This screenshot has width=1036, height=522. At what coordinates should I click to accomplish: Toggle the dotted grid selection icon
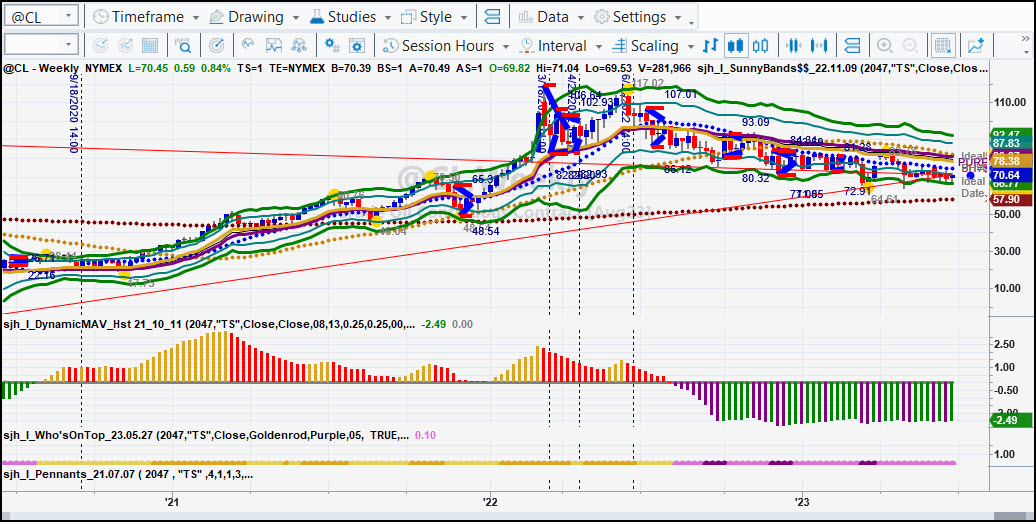pyautogui.click(x=943, y=46)
